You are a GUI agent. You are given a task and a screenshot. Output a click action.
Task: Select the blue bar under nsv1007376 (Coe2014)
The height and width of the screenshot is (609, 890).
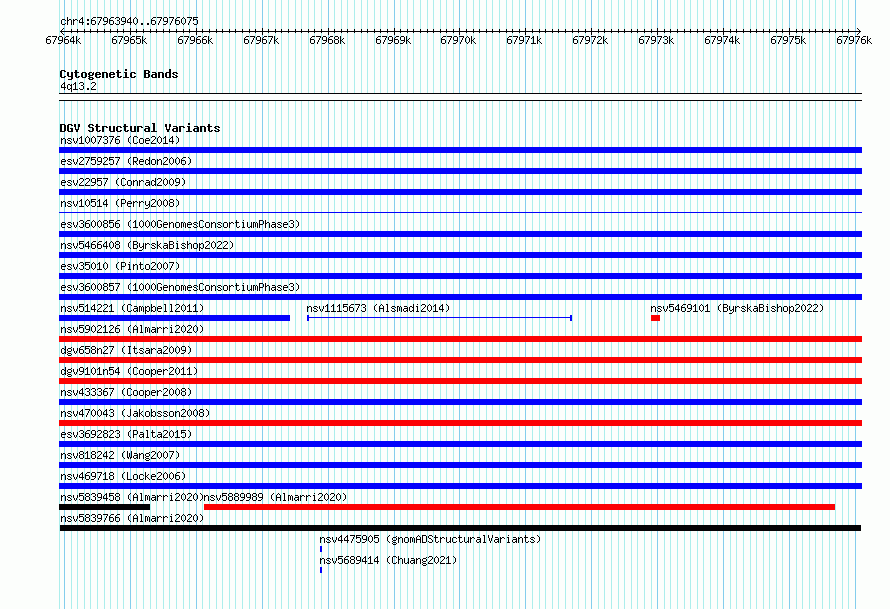pos(460,150)
